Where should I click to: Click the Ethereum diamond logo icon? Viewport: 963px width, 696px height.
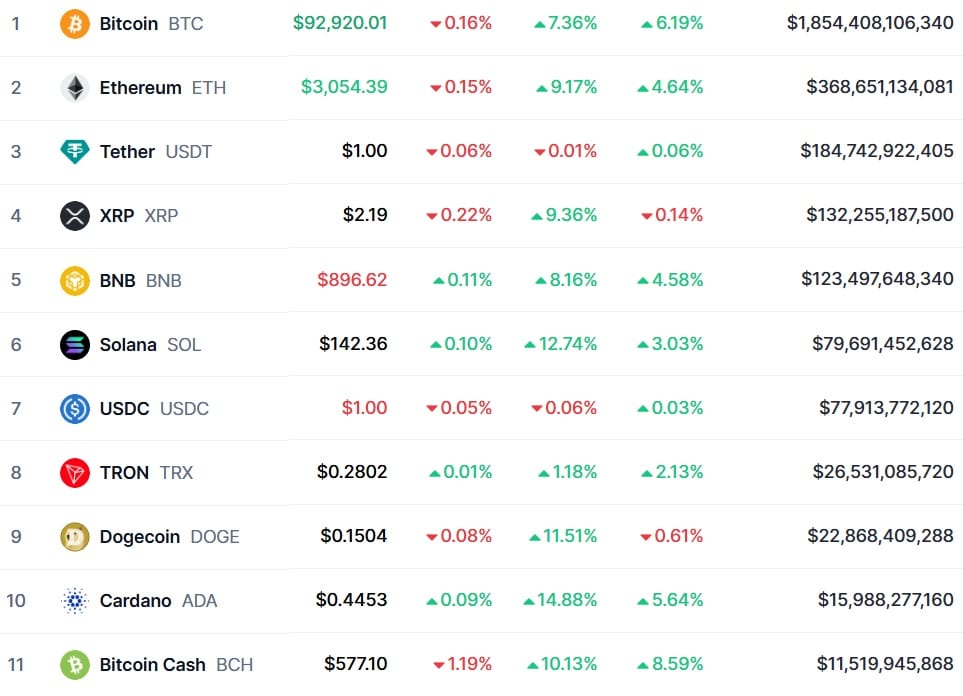click(x=75, y=88)
